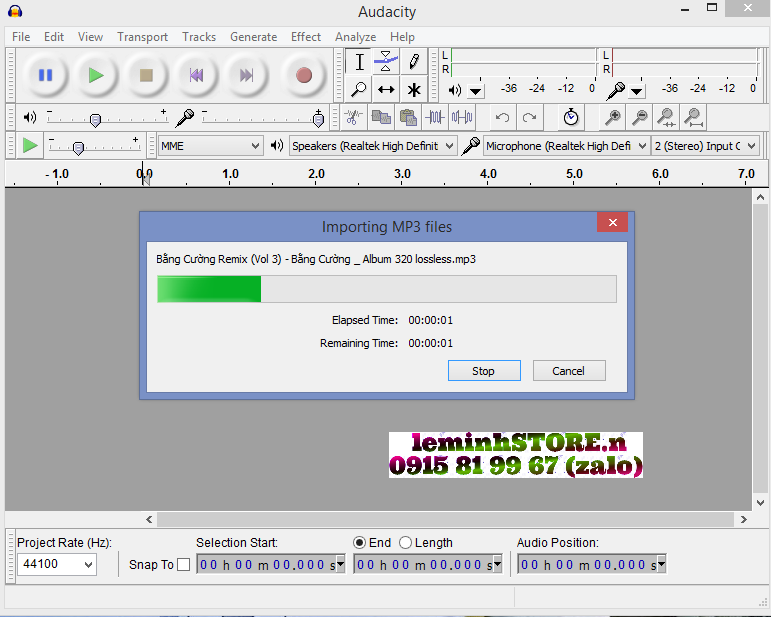Select the End radio button

(x=359, y=543)
